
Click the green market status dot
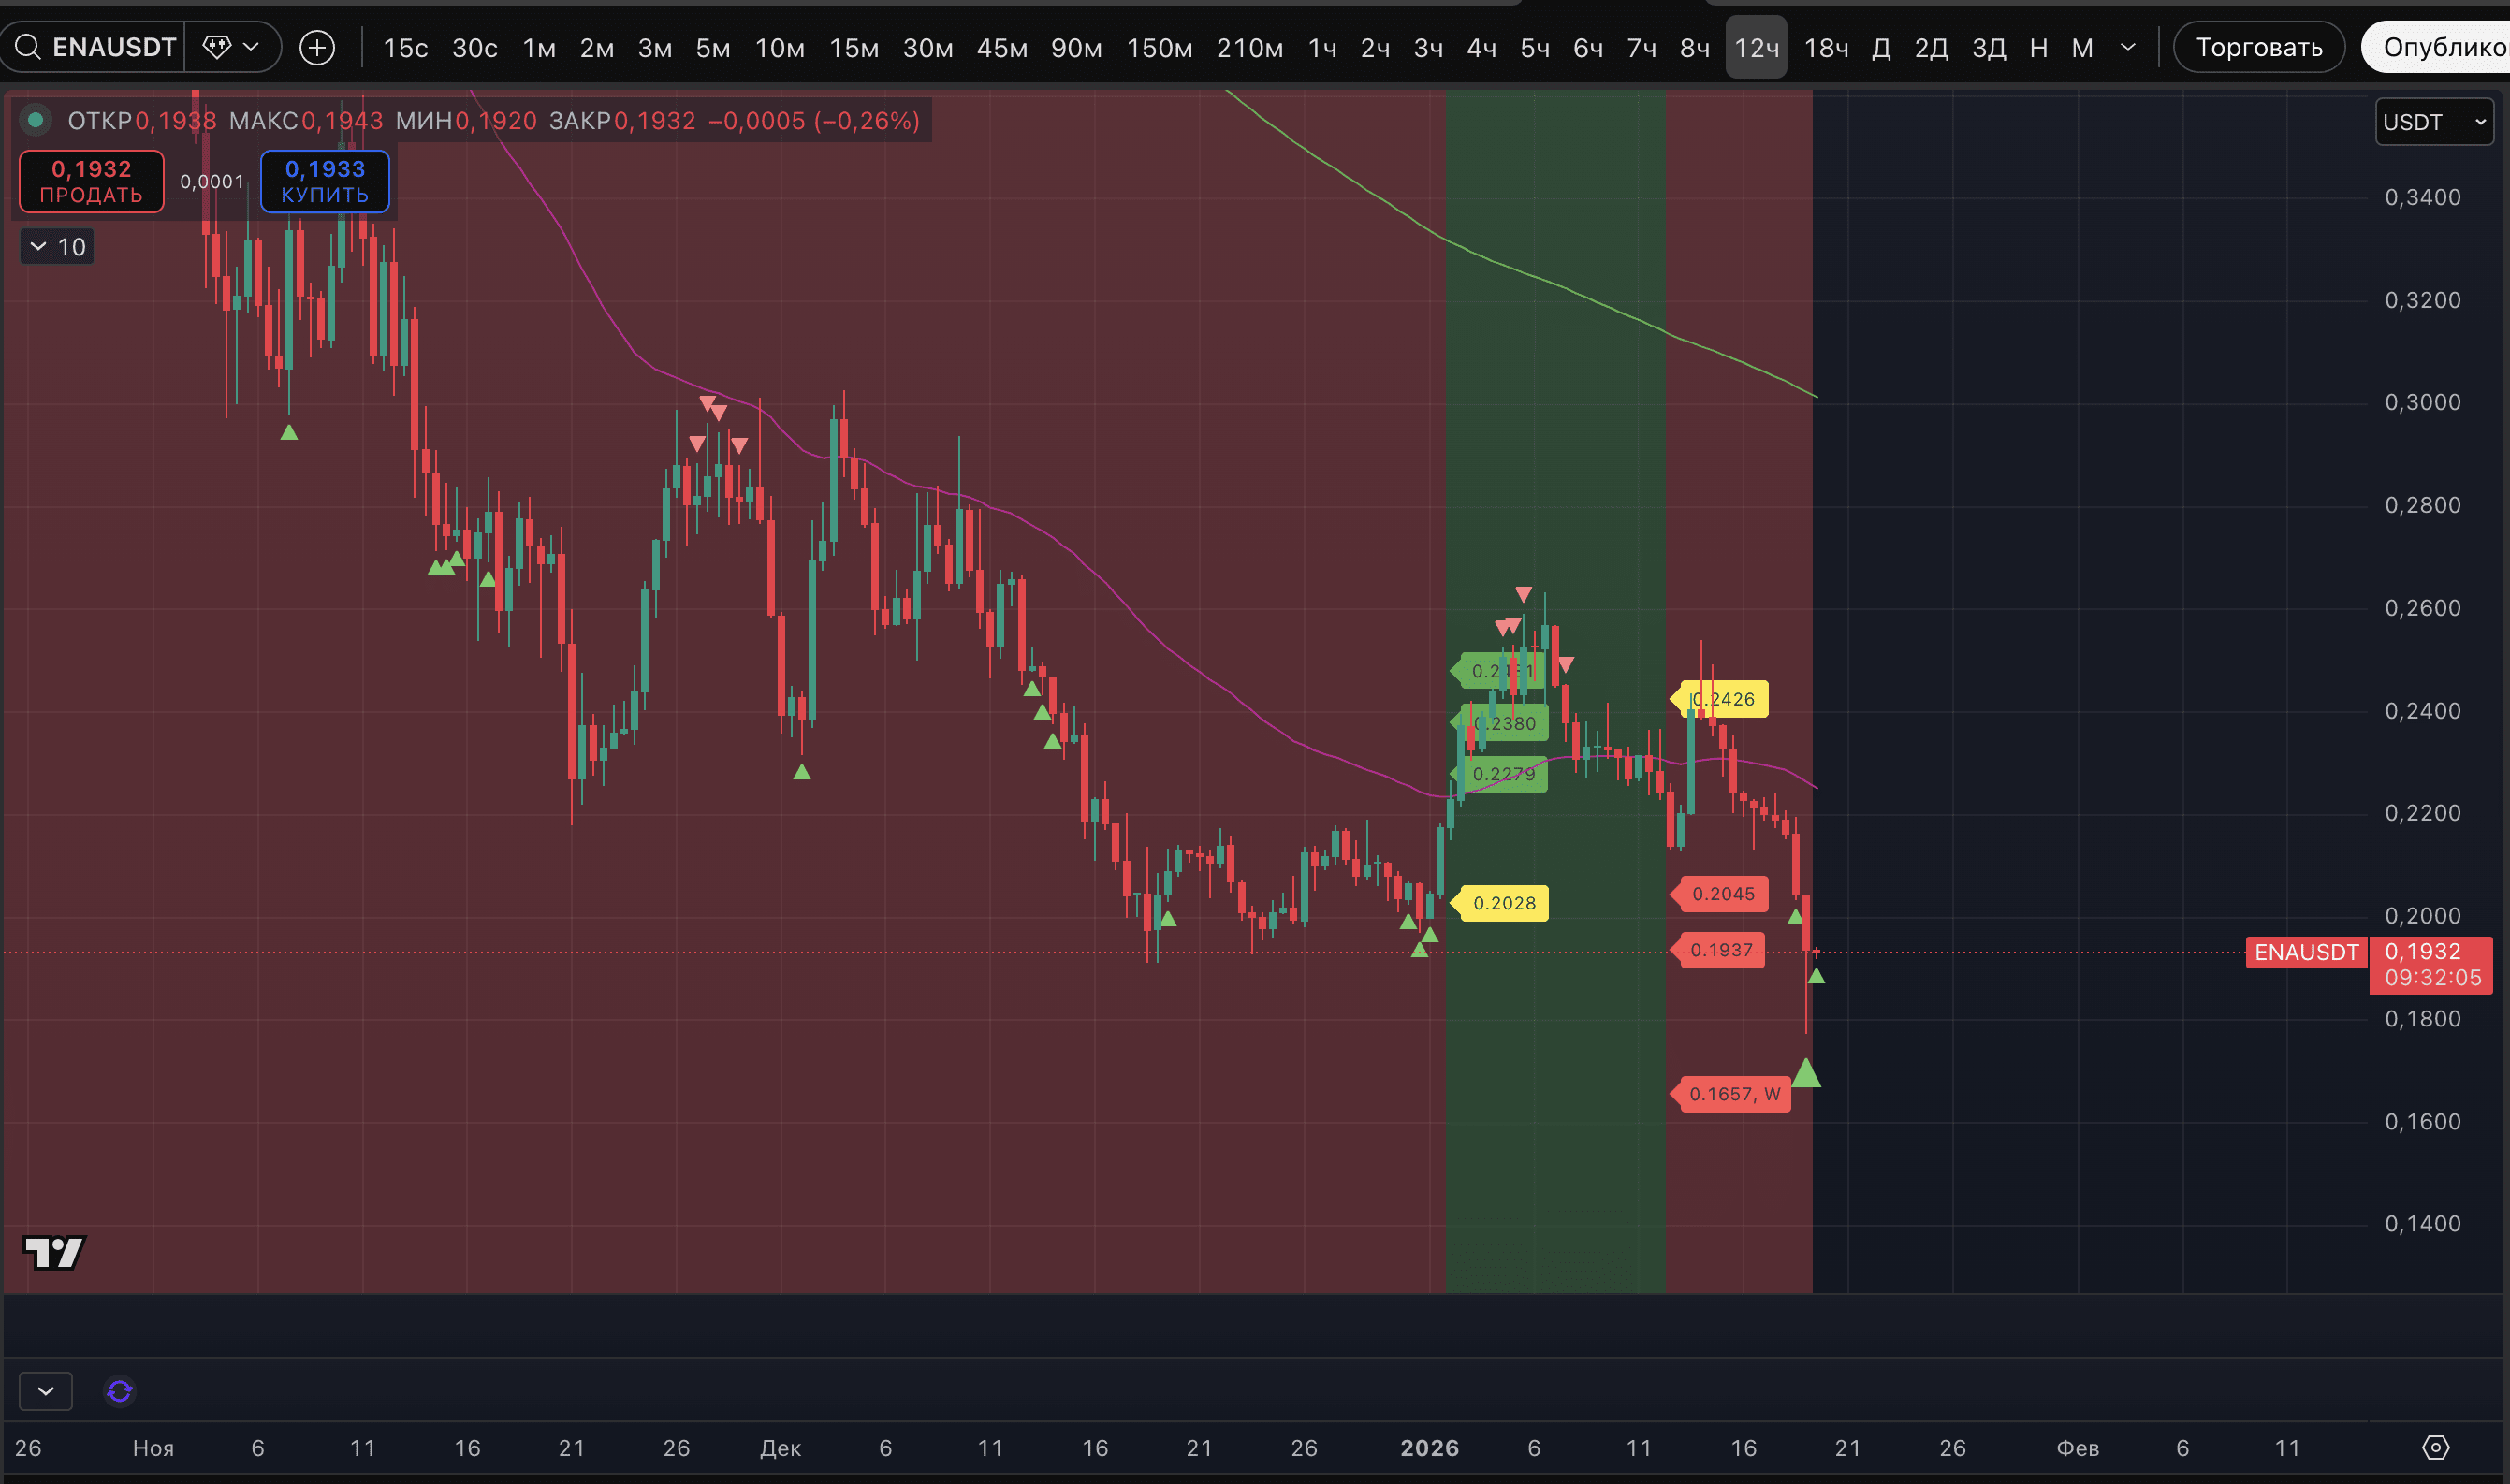click(x=36, y=121)
